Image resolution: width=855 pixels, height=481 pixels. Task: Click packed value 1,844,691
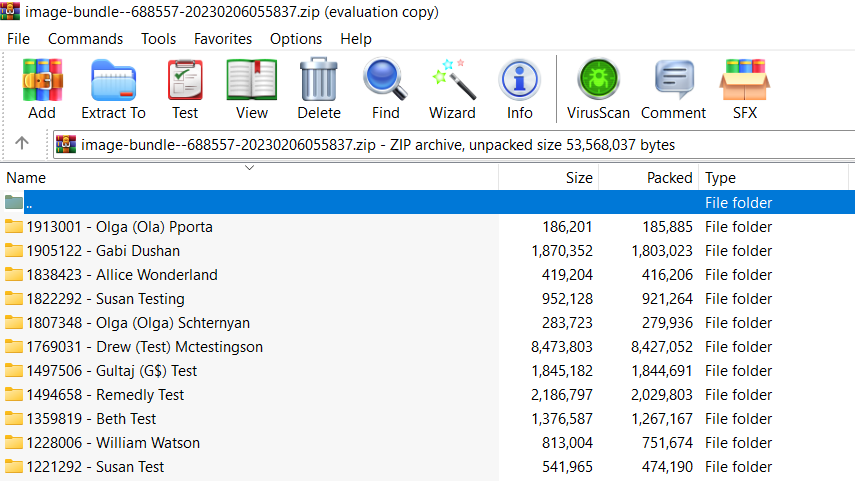tap(661, 371)
